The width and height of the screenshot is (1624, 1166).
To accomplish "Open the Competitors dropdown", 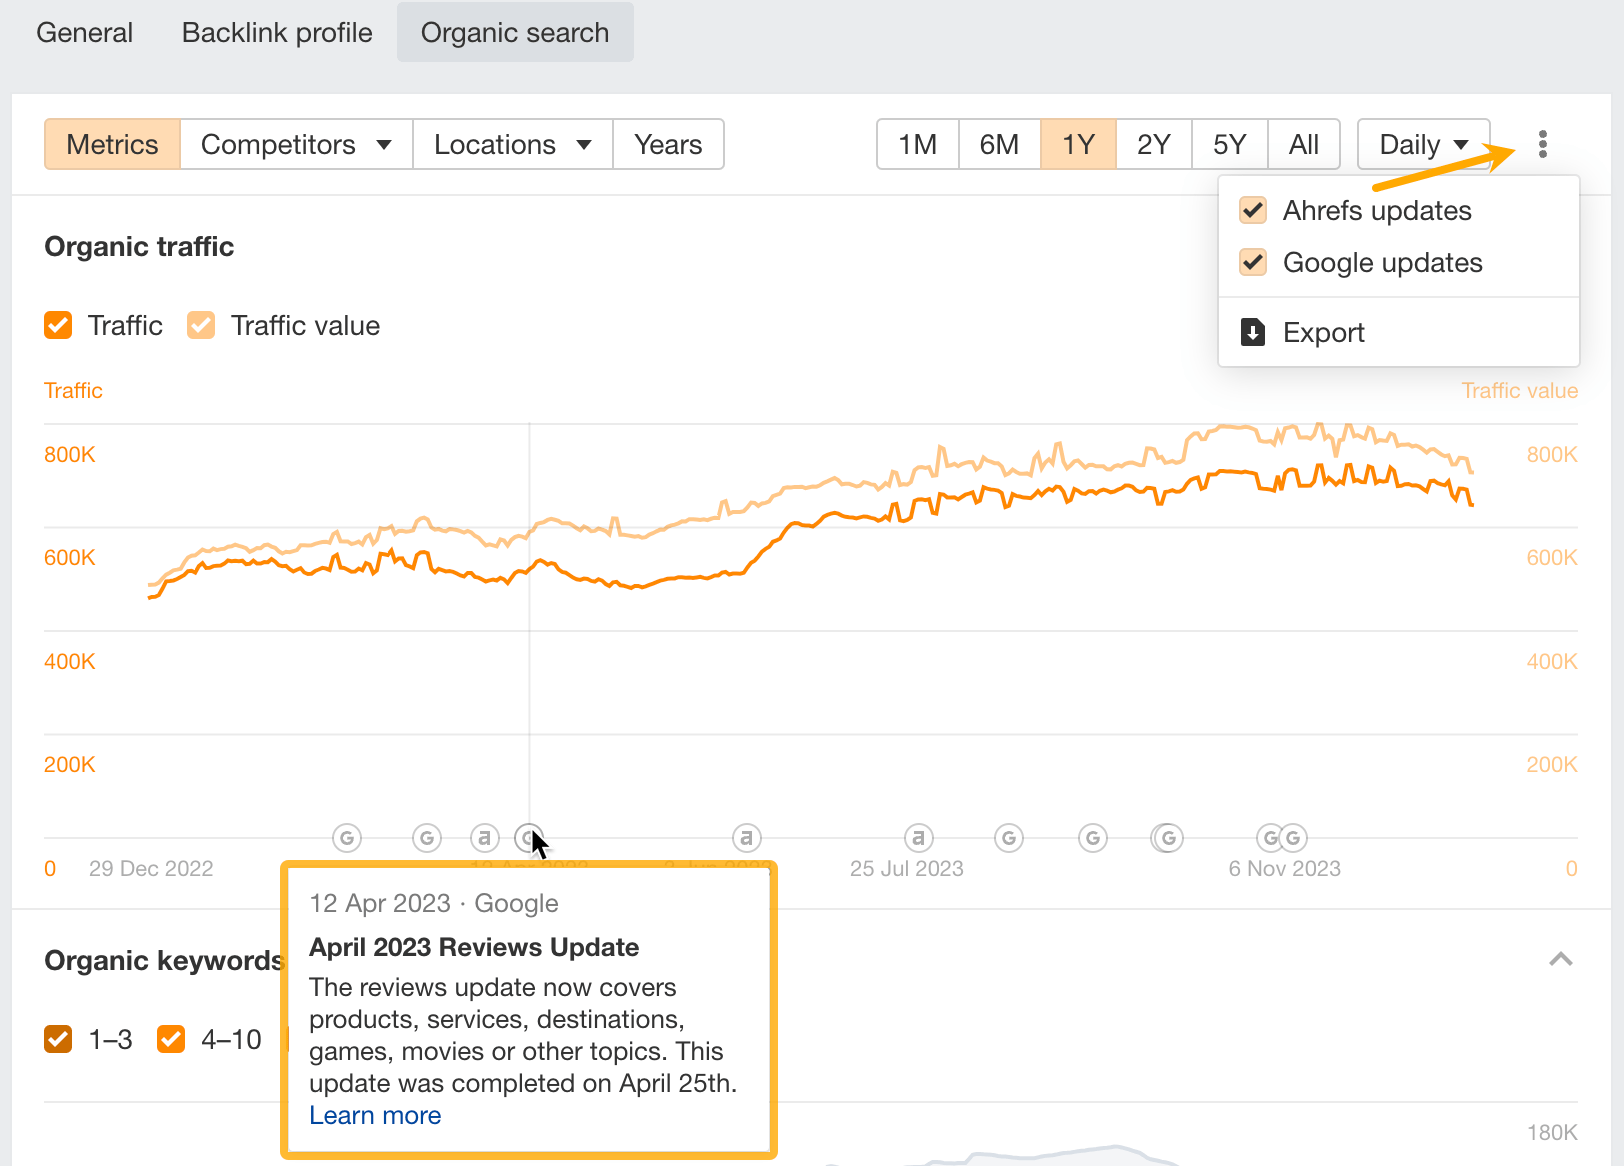I will [296, 144].
